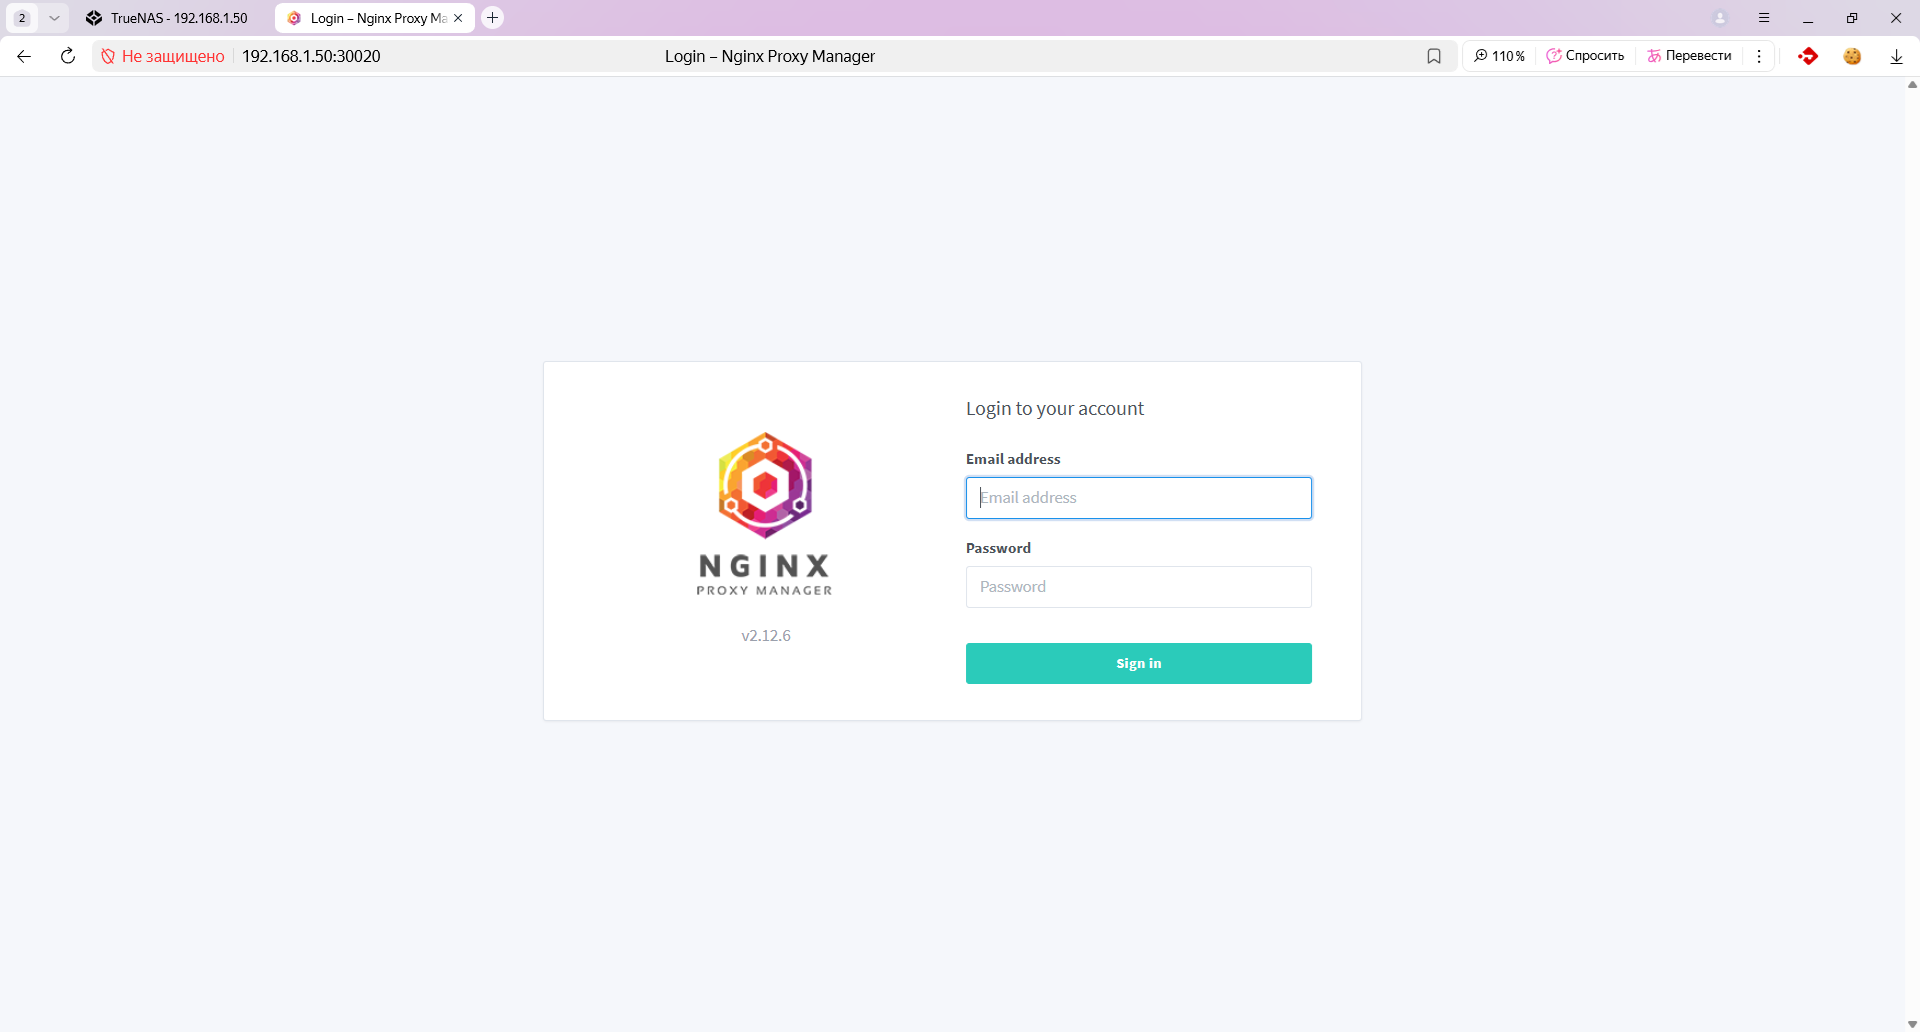1920x1032 pixels.
Task: Open a new tab with plus button
Action: [x=492, y=18]
